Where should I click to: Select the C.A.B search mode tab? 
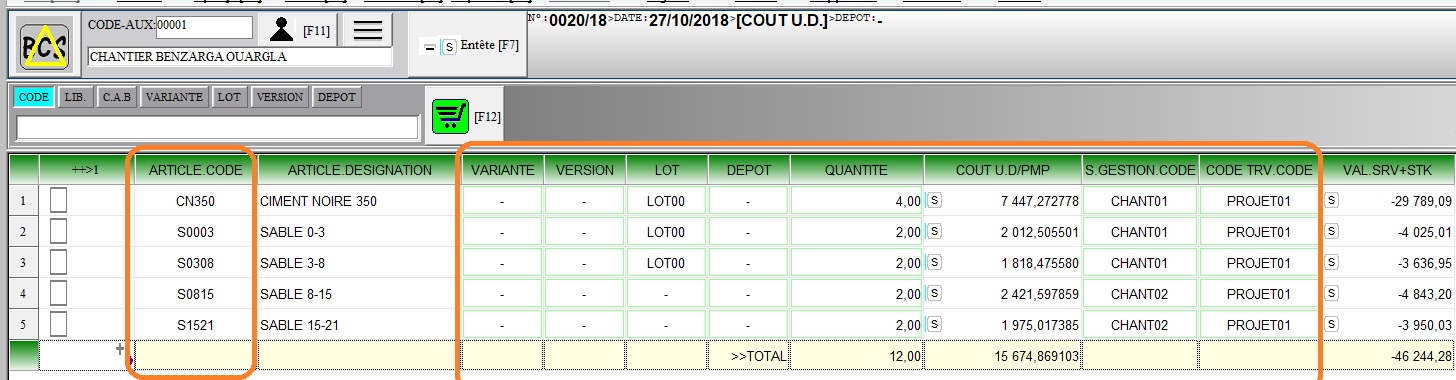point(117,97)
